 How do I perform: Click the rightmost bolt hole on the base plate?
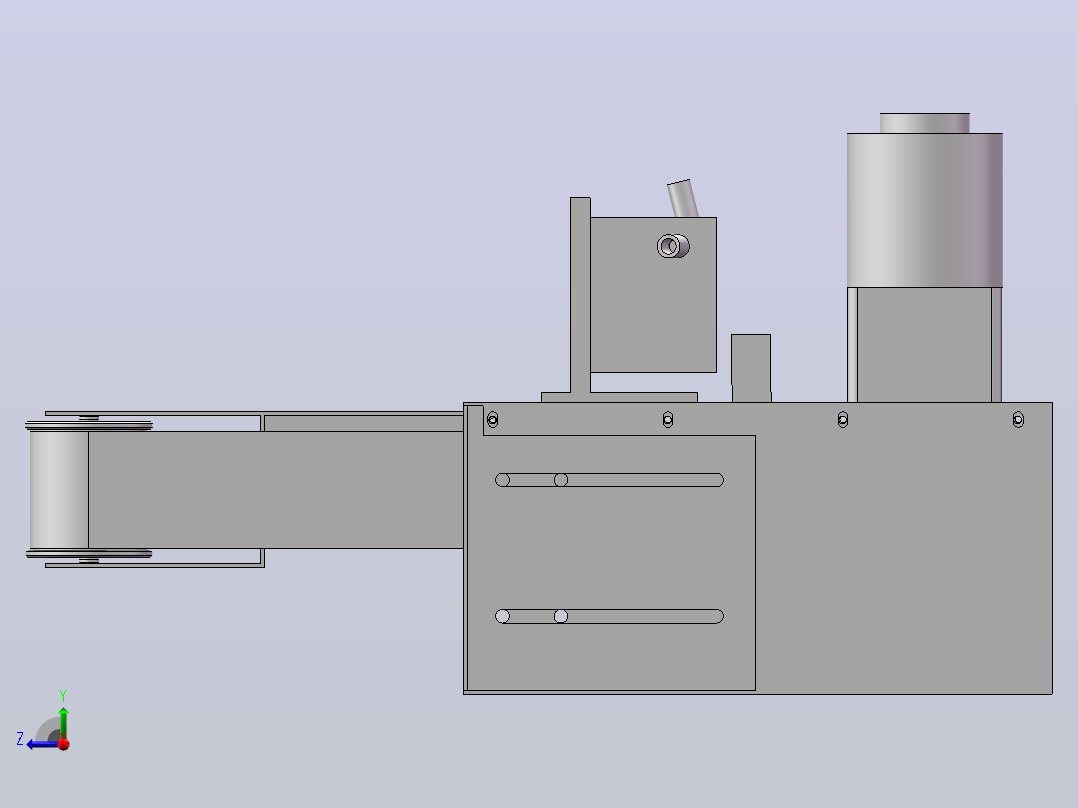[x=1018, y=419]
